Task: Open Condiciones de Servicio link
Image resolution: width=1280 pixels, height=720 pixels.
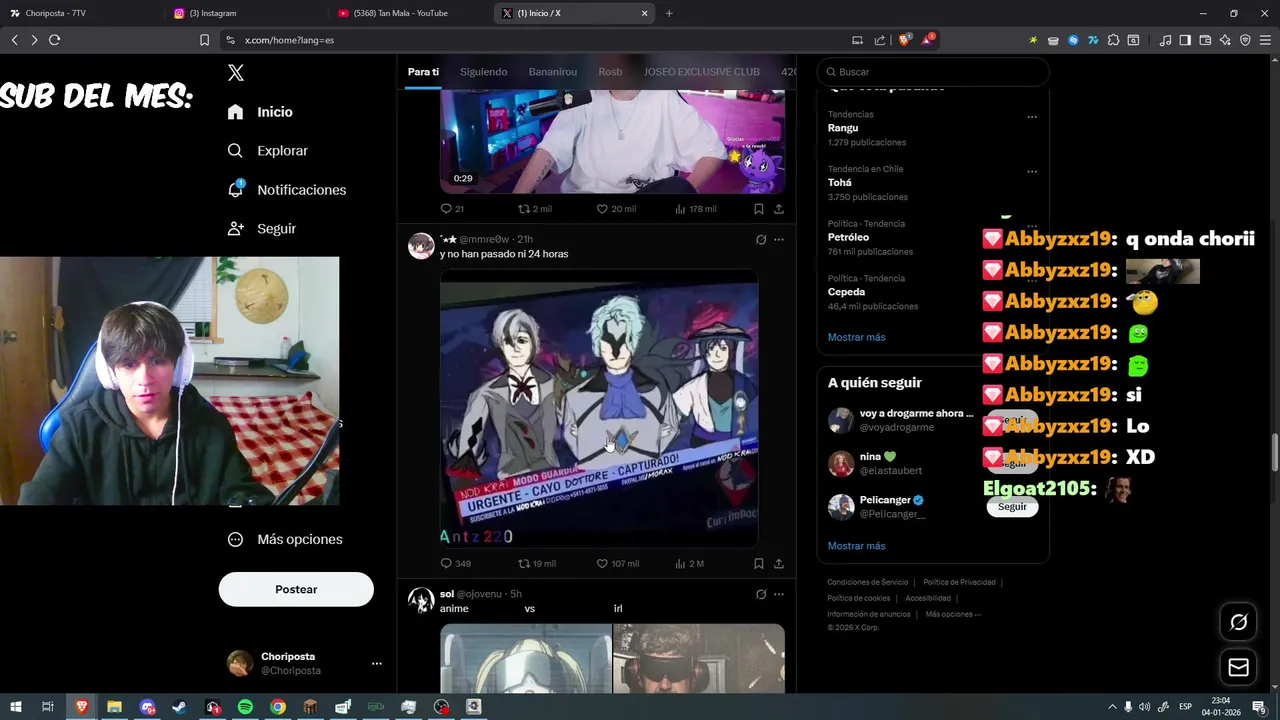Action: (x=867, y=582)
